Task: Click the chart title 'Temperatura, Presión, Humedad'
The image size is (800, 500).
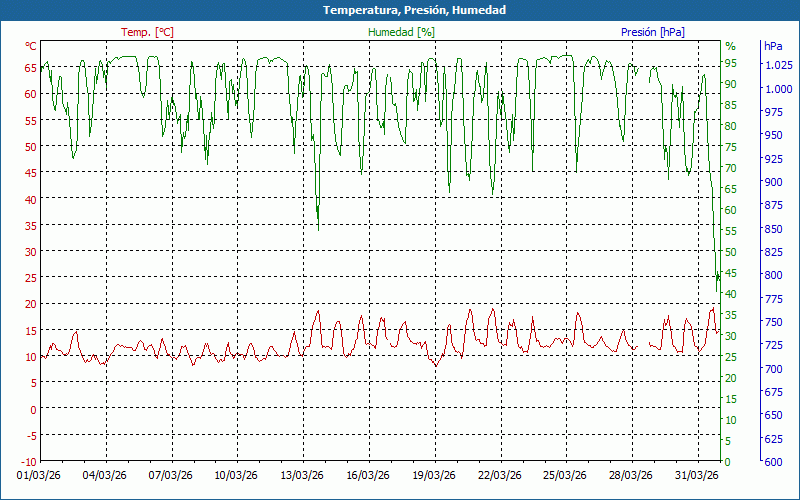Action: (400, 10)
